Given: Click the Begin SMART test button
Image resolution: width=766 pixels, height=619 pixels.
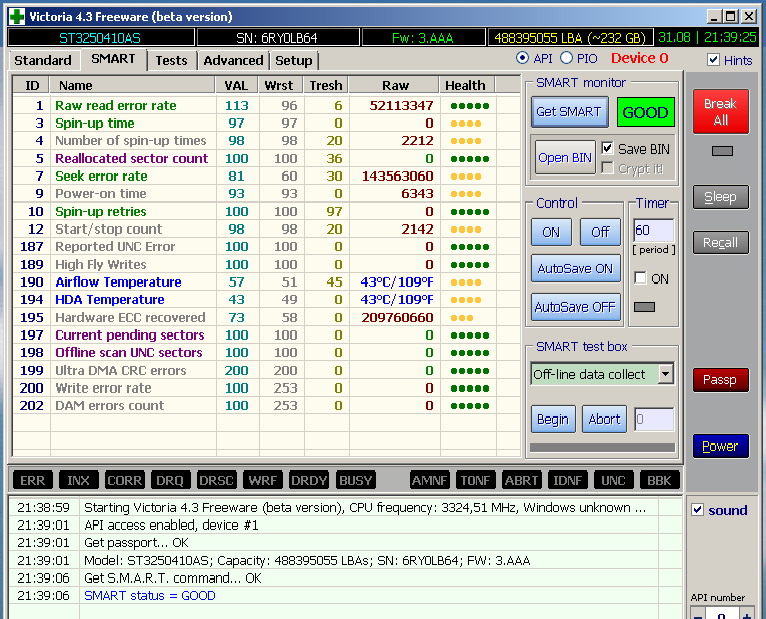Looking at the screenshot, I should point(553,419).
